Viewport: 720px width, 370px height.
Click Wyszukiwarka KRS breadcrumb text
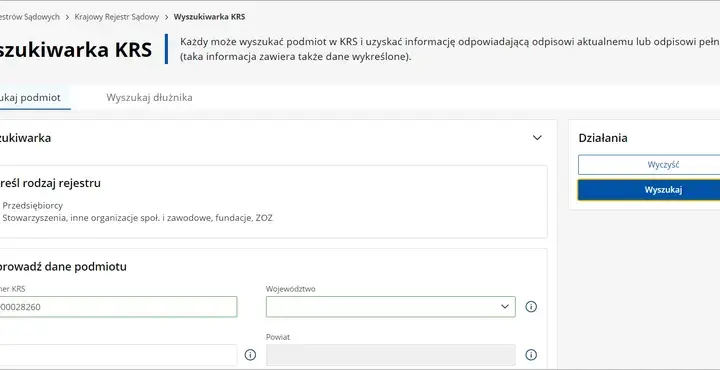209,17
